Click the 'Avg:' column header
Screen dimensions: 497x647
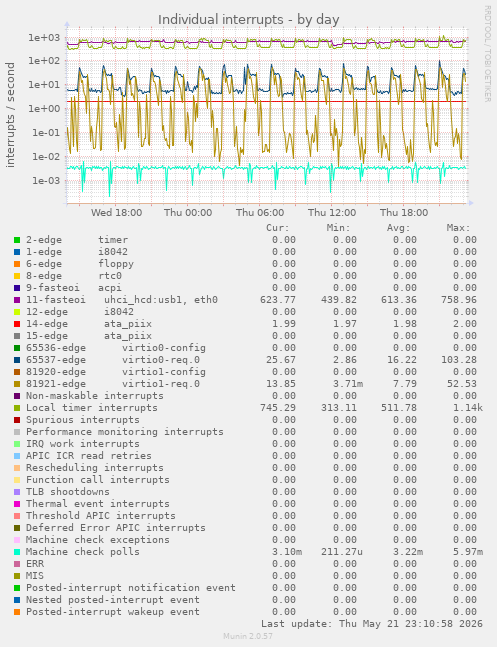point(398,228)
